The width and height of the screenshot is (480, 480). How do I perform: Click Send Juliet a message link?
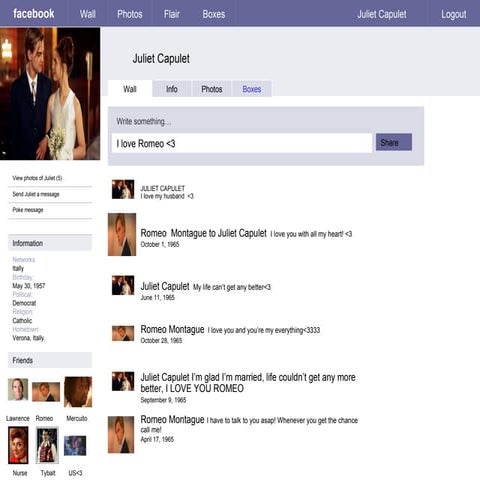pos(36,194)
